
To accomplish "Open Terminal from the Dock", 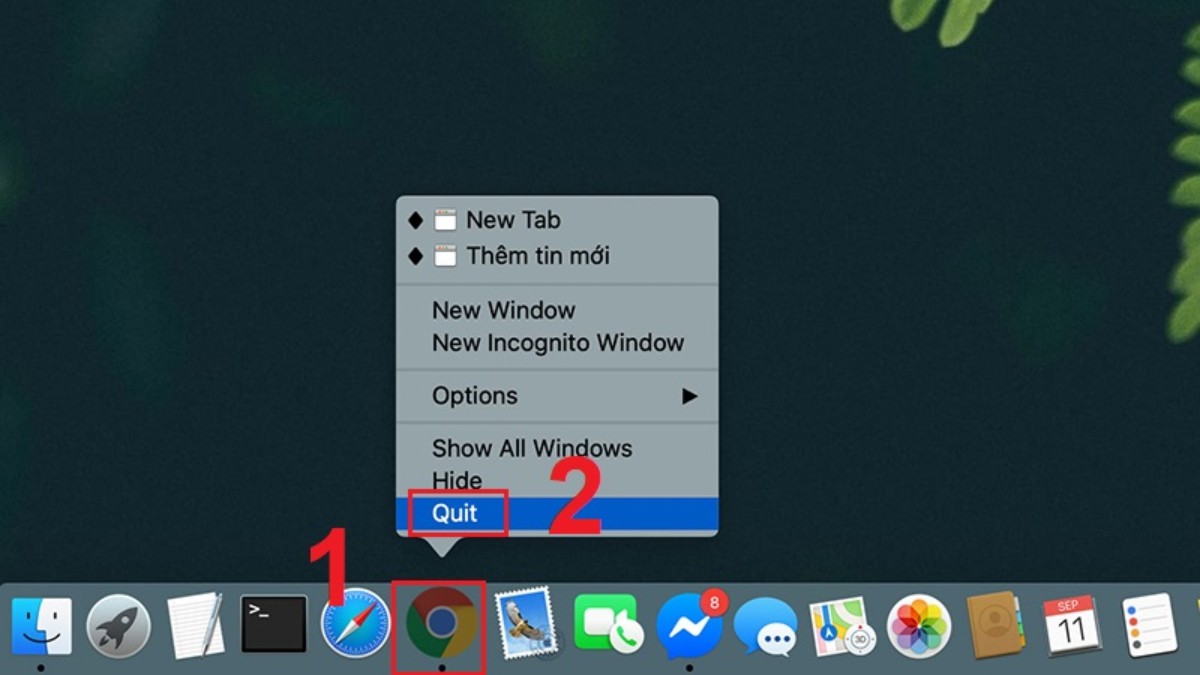I will [x=273, y=626].
